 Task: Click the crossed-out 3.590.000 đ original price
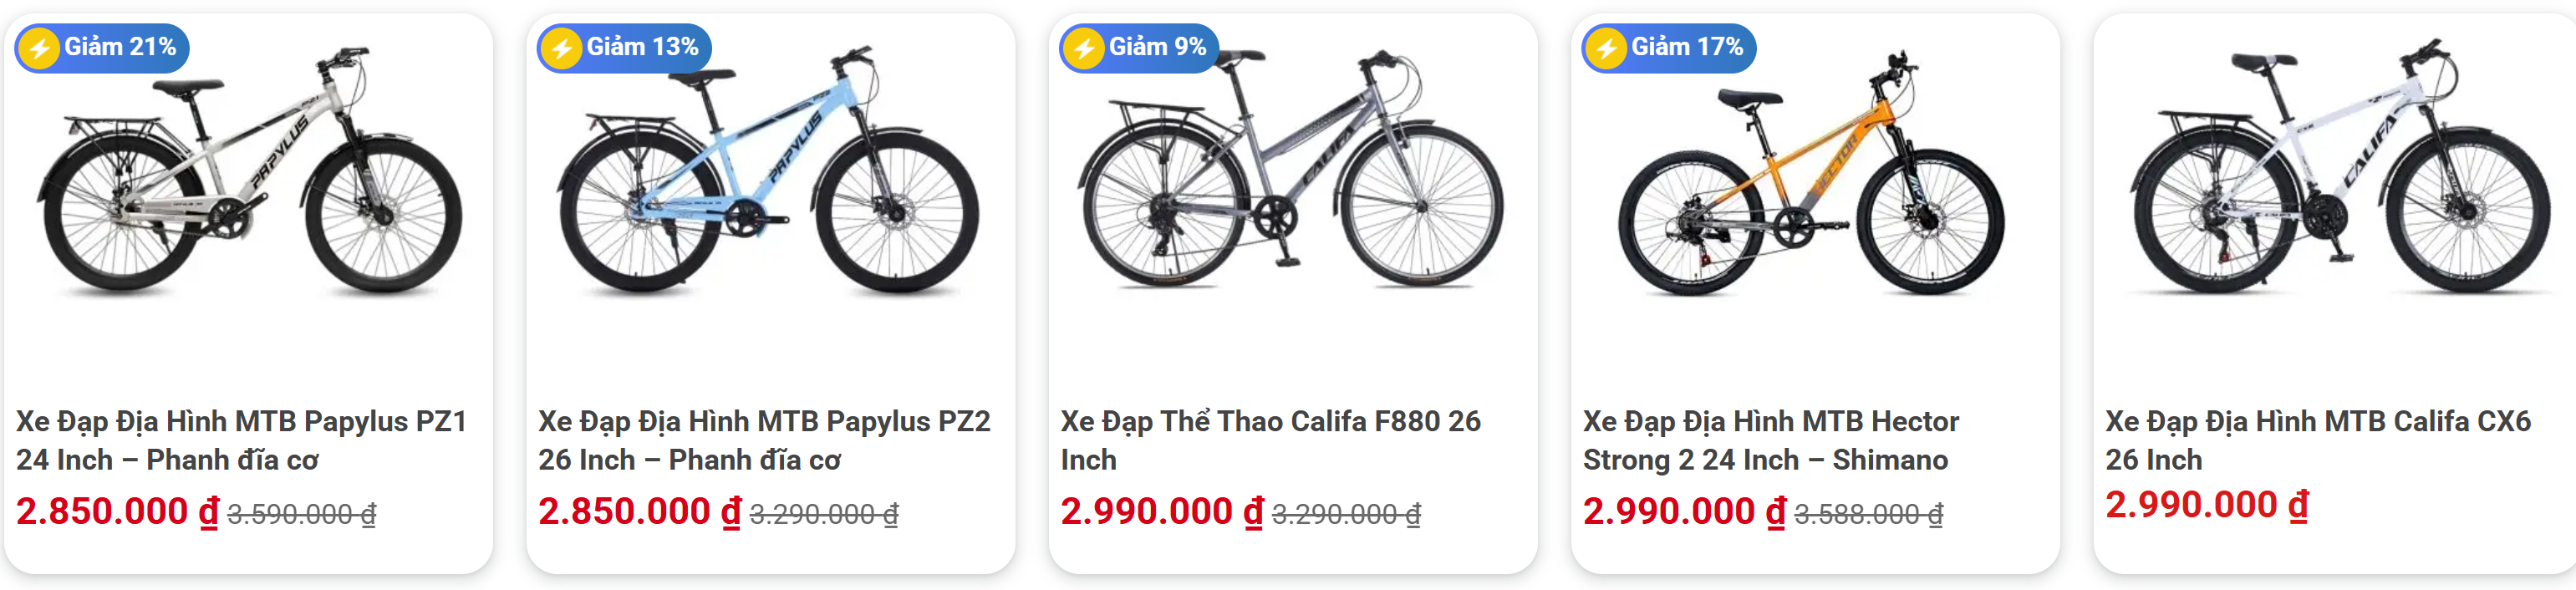click(302, 514)
